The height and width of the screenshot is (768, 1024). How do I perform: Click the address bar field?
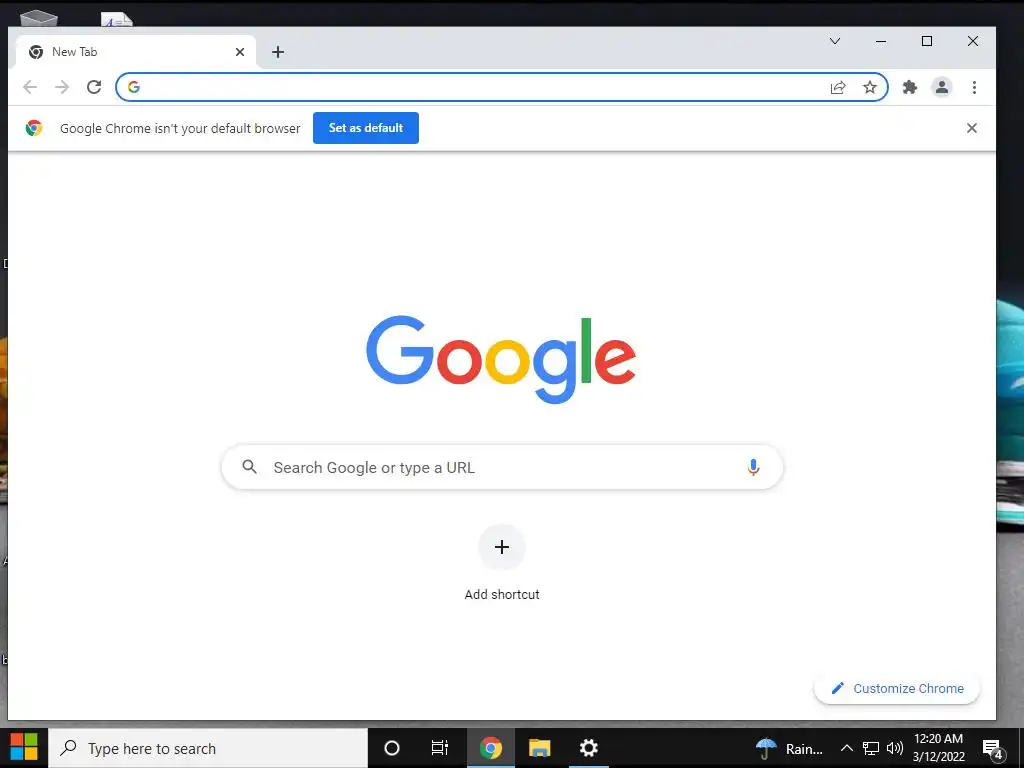tap(483, 87)
